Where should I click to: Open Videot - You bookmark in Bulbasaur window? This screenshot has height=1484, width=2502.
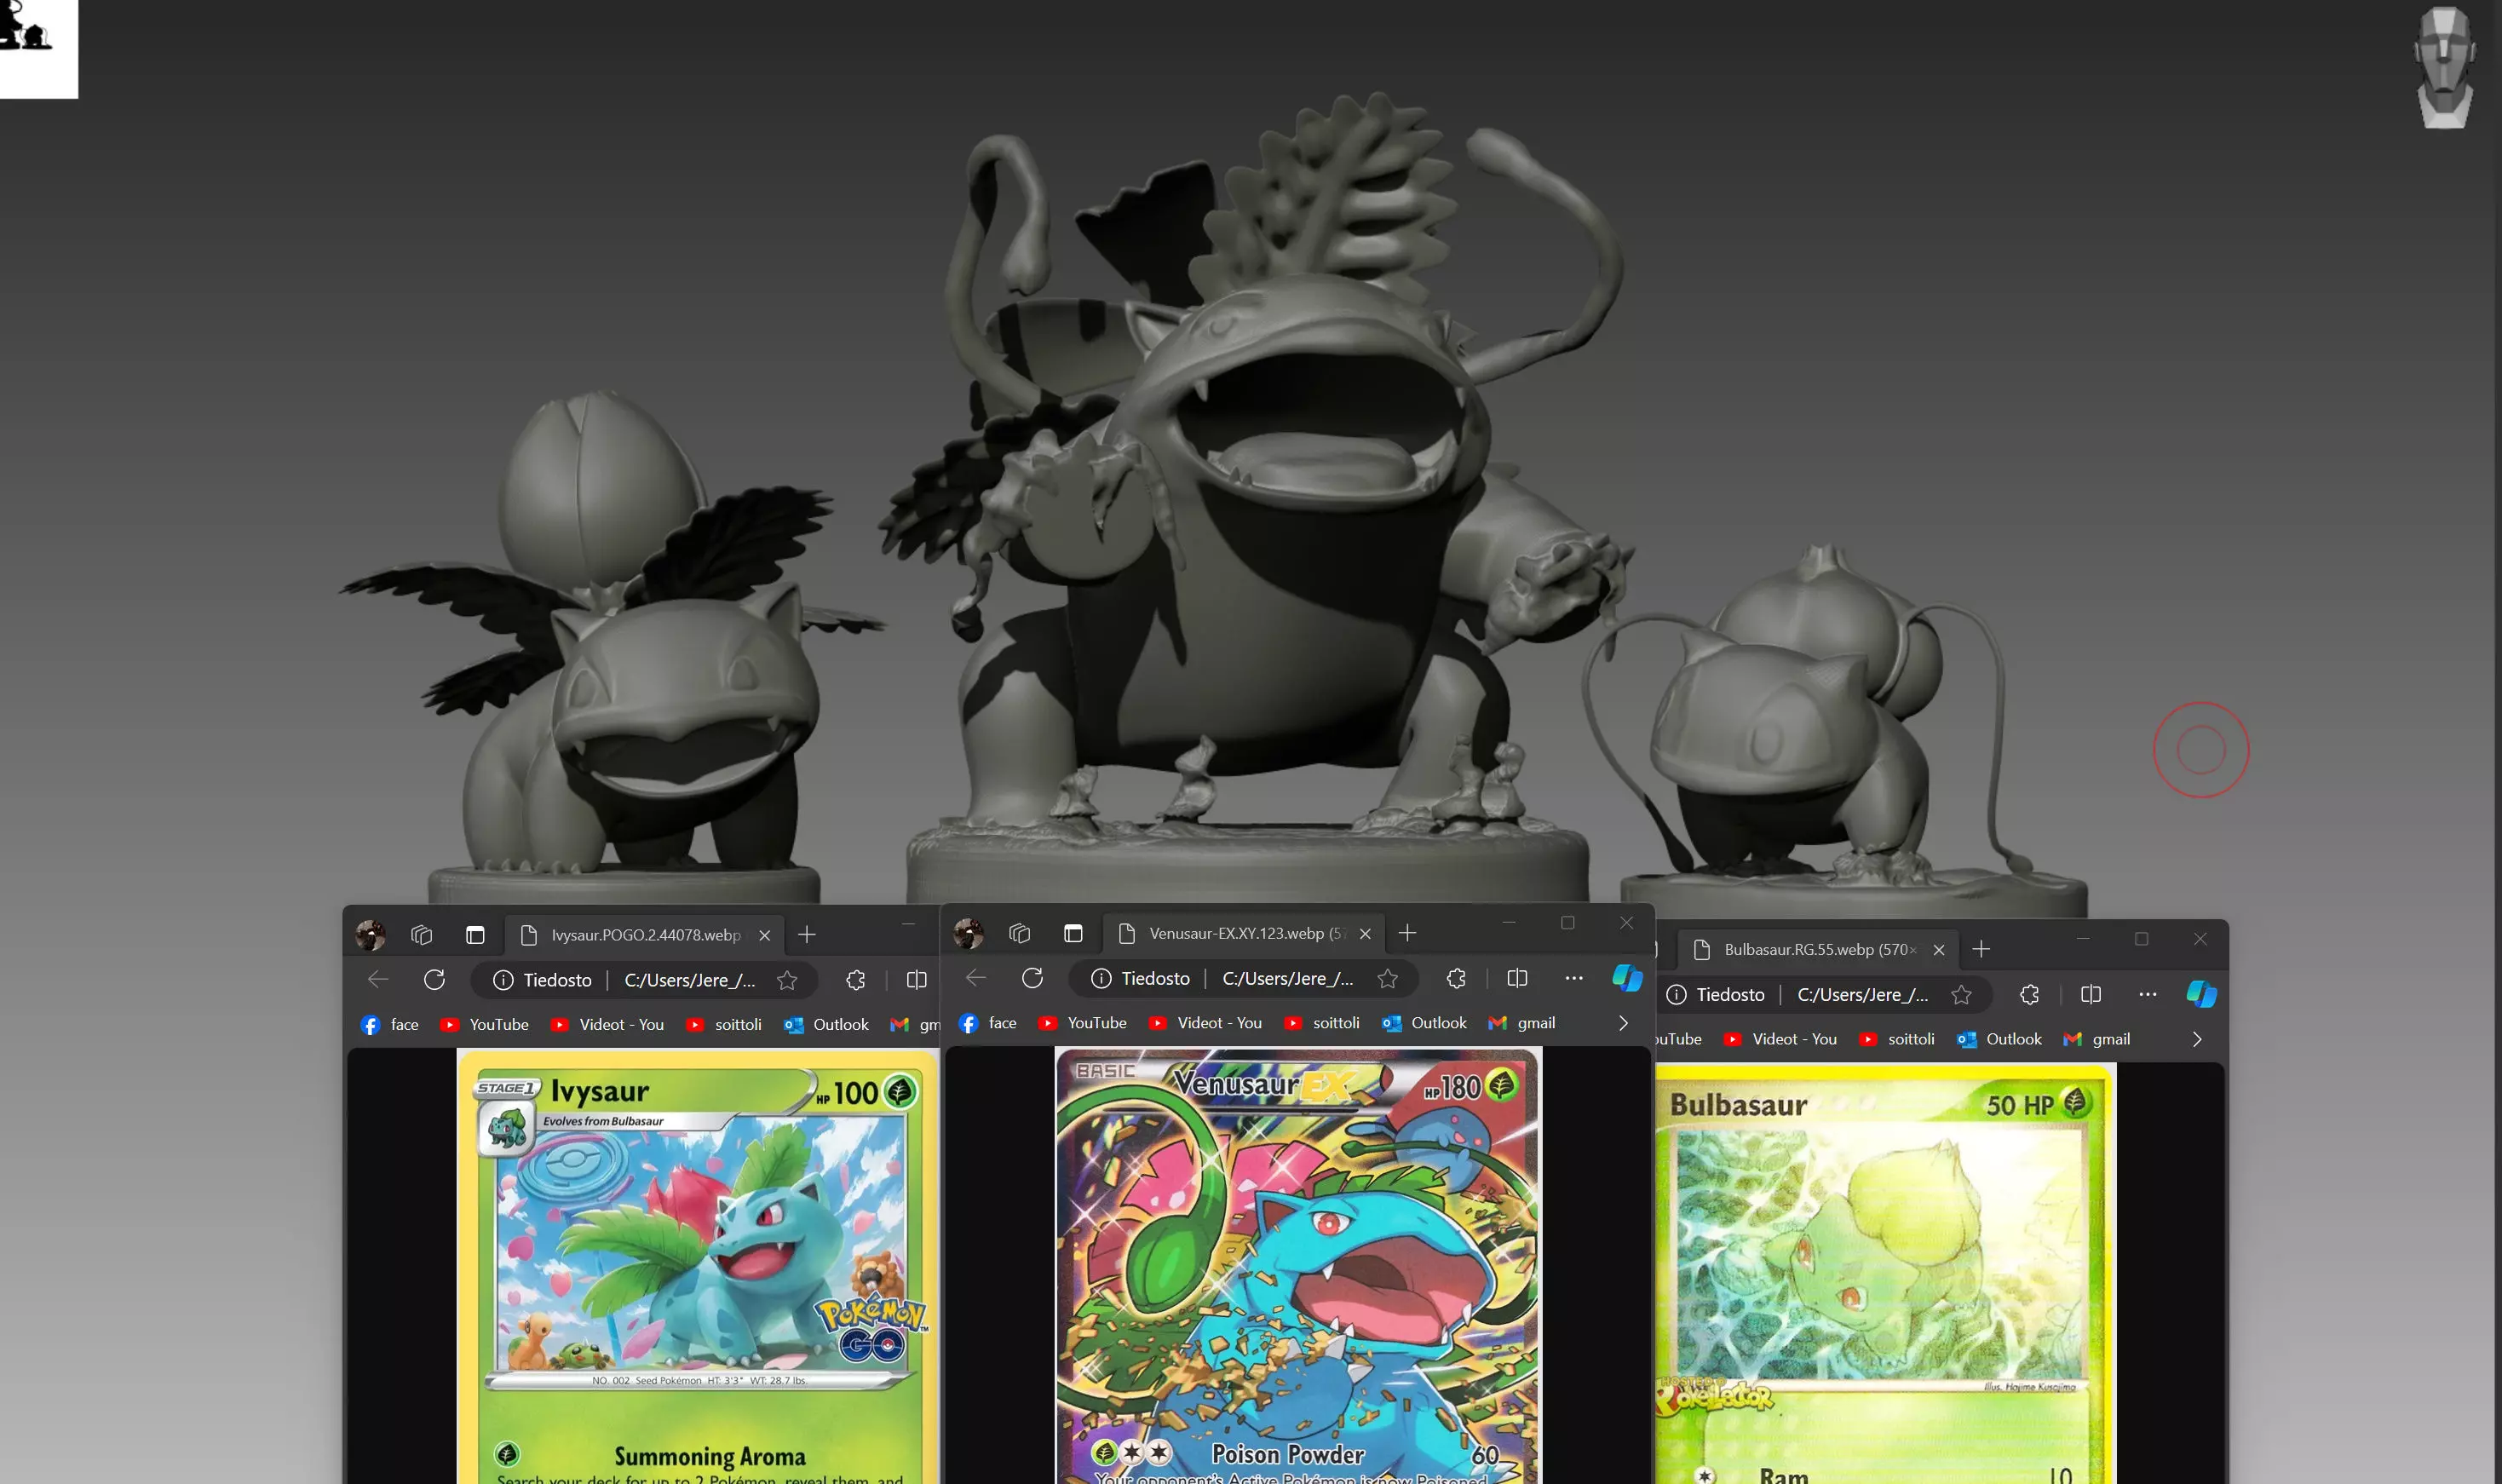tap(1780, 1039)
